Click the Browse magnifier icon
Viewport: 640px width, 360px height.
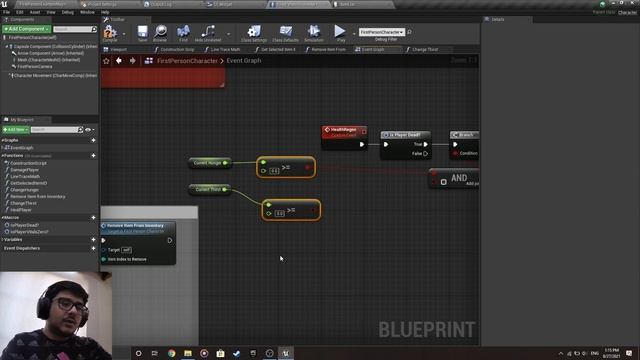click(x=160, y=33)
